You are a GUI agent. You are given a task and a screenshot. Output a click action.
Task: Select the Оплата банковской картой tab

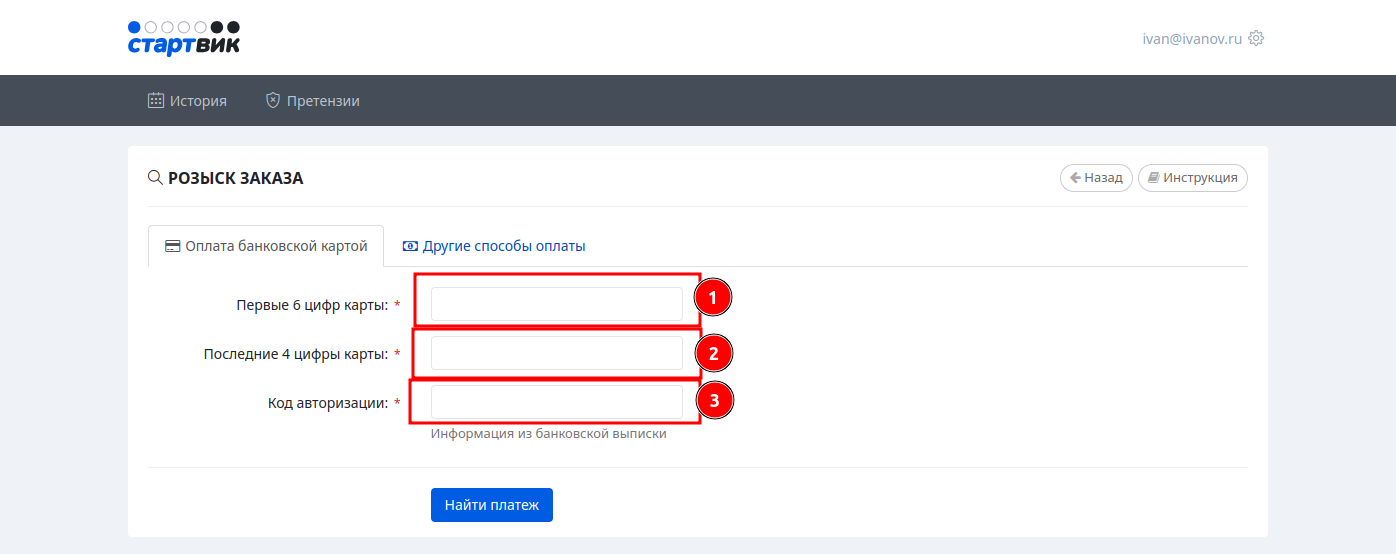(x=266, y=246)
